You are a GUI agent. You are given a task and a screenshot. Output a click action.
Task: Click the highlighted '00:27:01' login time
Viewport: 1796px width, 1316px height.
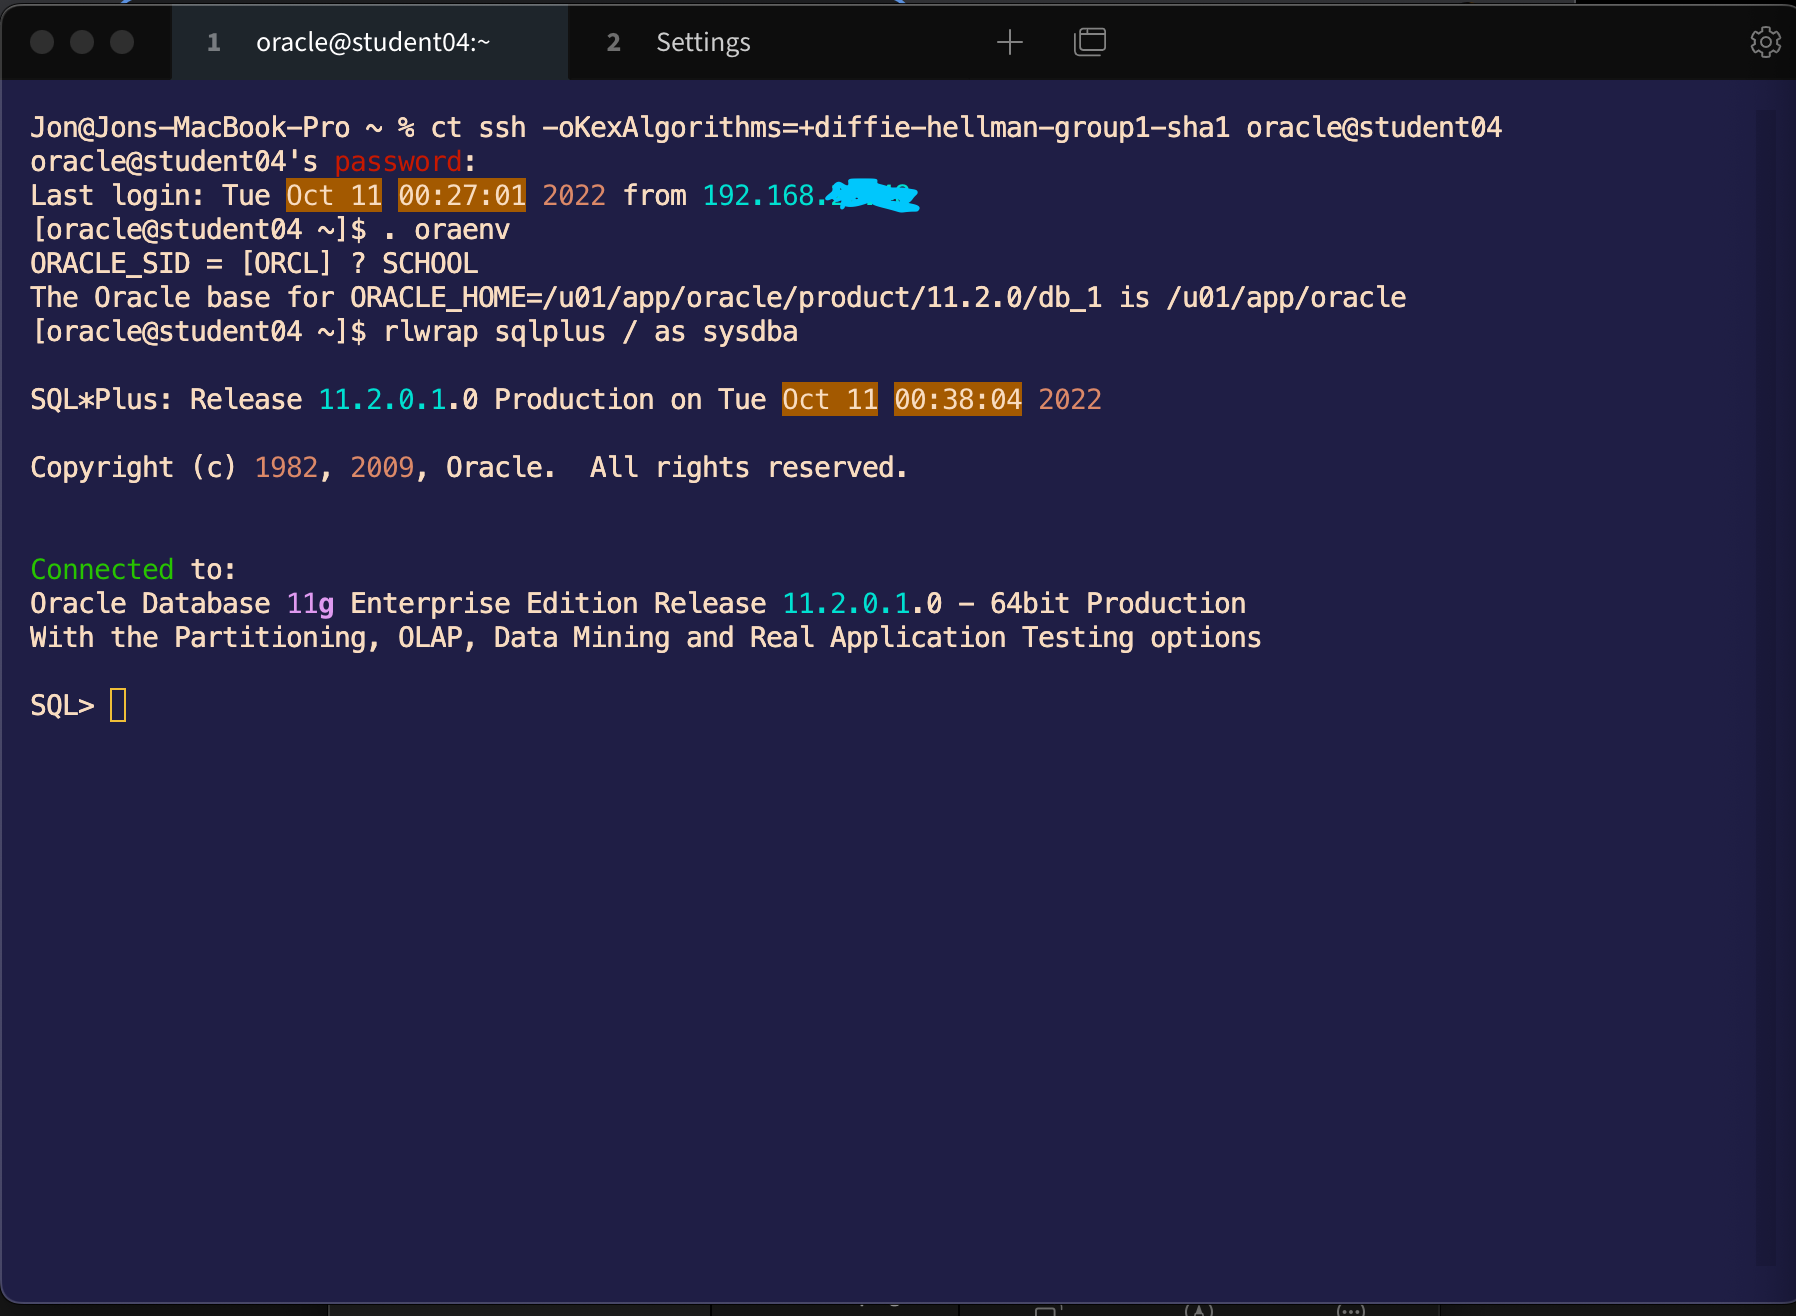pos(462,195)
